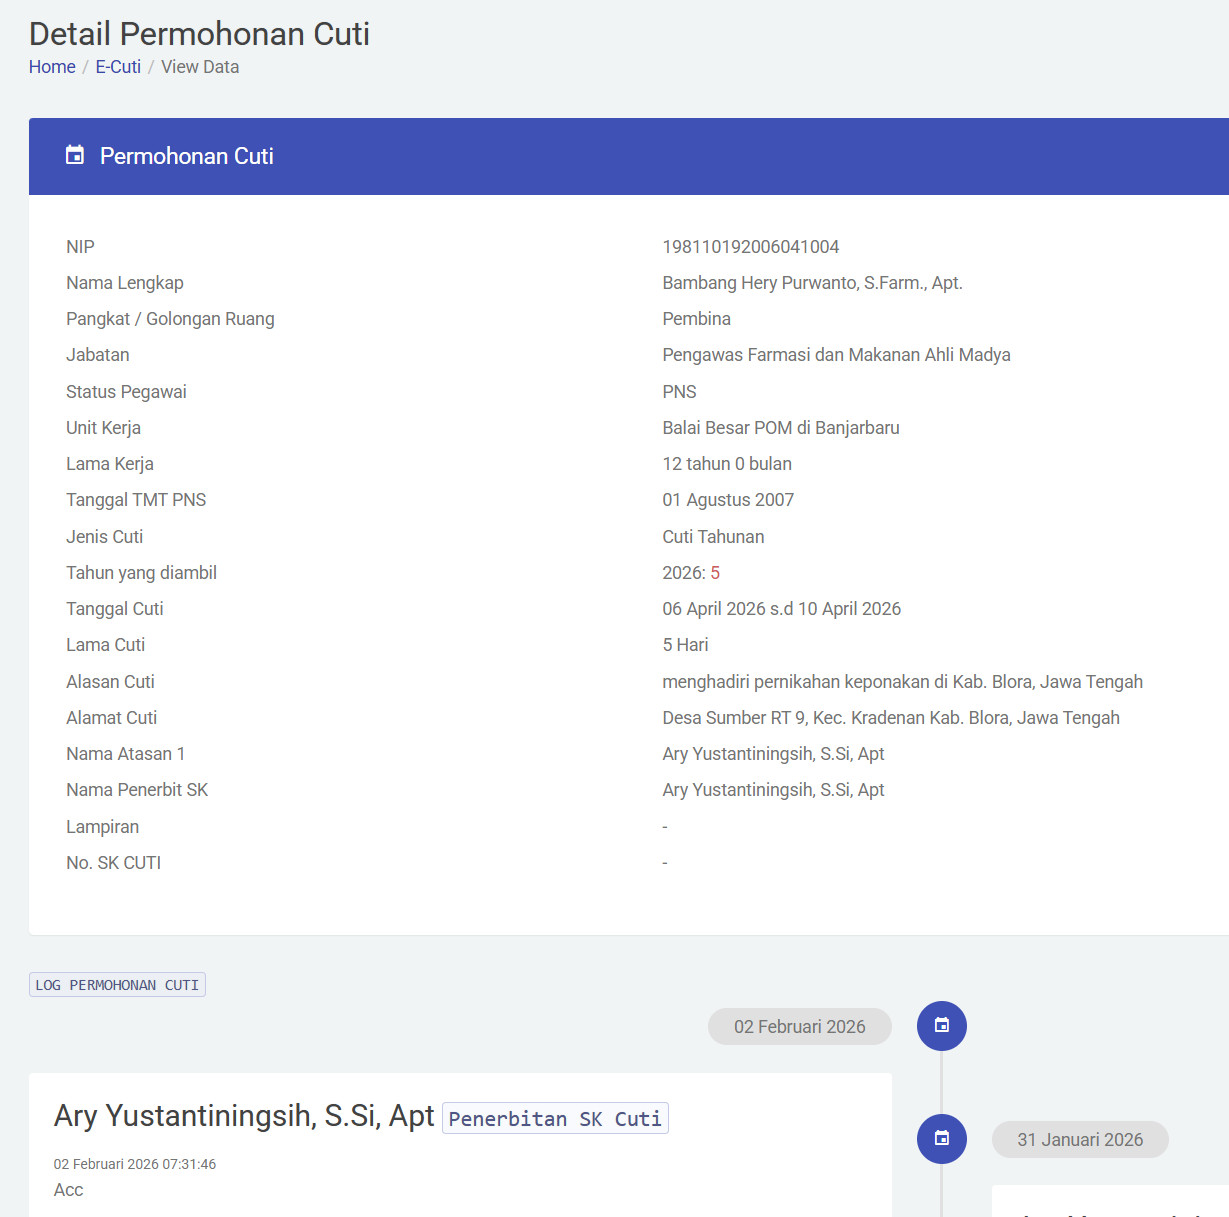The image size is (1229, 1217).
Task: Click the Penerbitan SK Cuti badge
Action: point(555,1118)
